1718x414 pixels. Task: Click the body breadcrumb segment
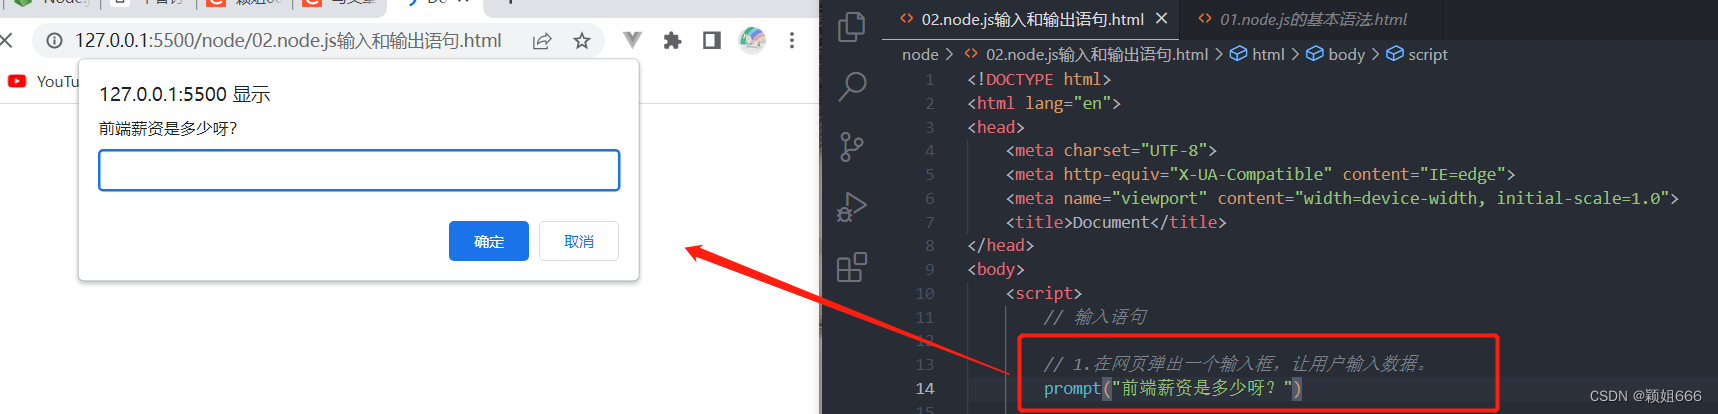[x=1335, y=55]
